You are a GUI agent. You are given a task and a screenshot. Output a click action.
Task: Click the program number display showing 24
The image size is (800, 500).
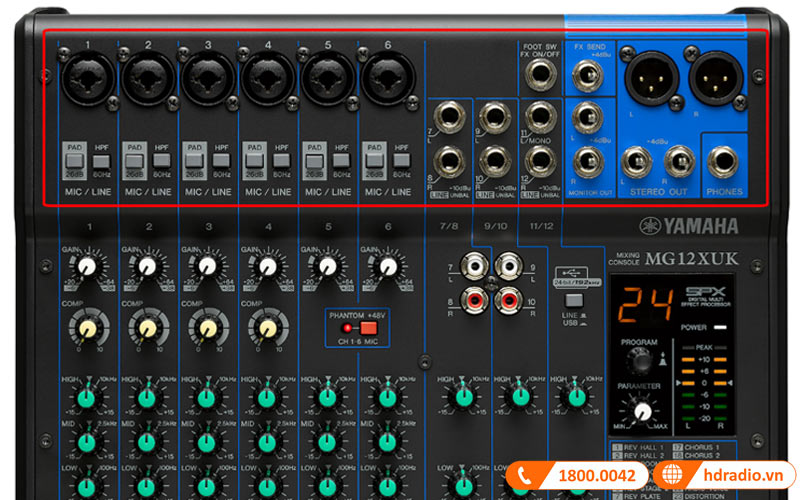(x=645, y=304)
